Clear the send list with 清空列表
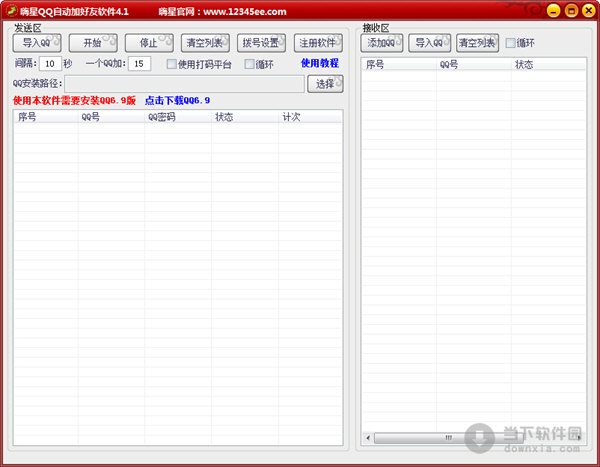Image resolution: width=600 pixels, height=467 pixels. click(205, 43)
